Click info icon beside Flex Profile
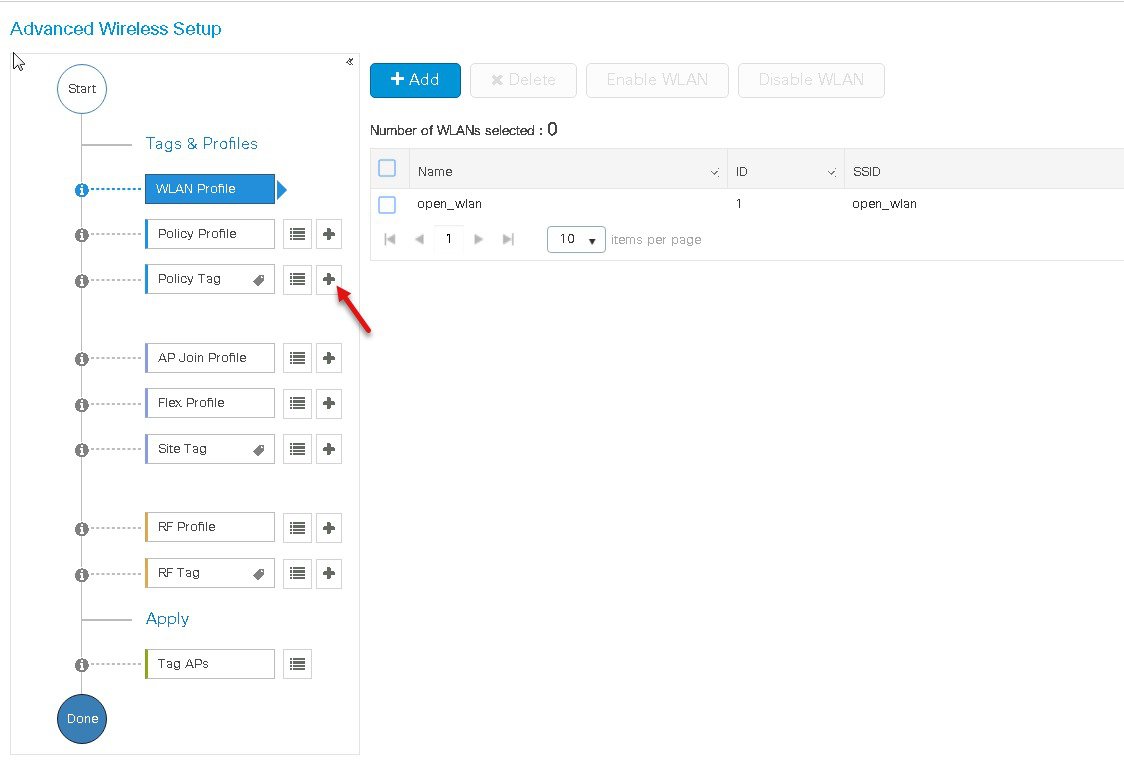This screenshot has height=766, width=1124. point(82,405)
